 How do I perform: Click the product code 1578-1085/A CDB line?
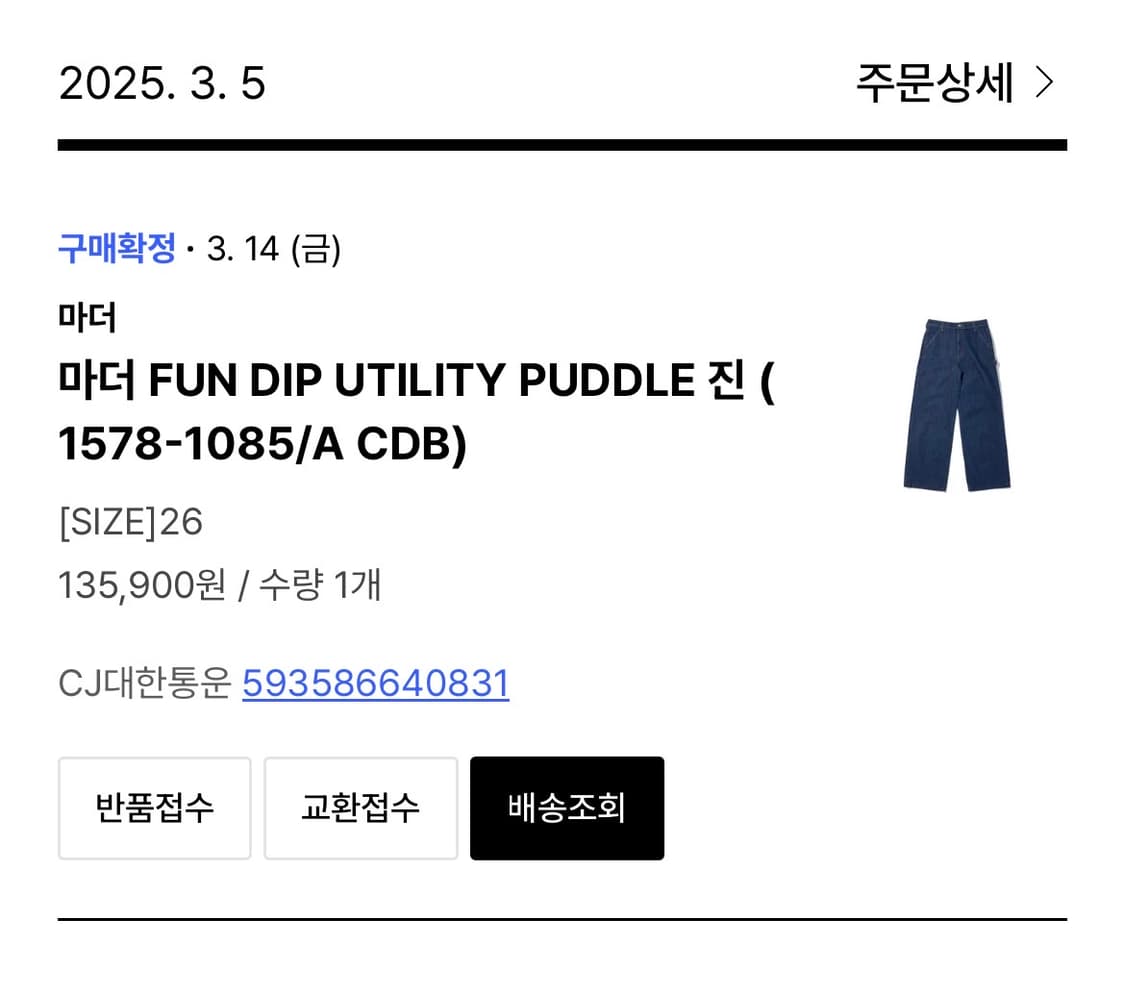click(262, 446)
